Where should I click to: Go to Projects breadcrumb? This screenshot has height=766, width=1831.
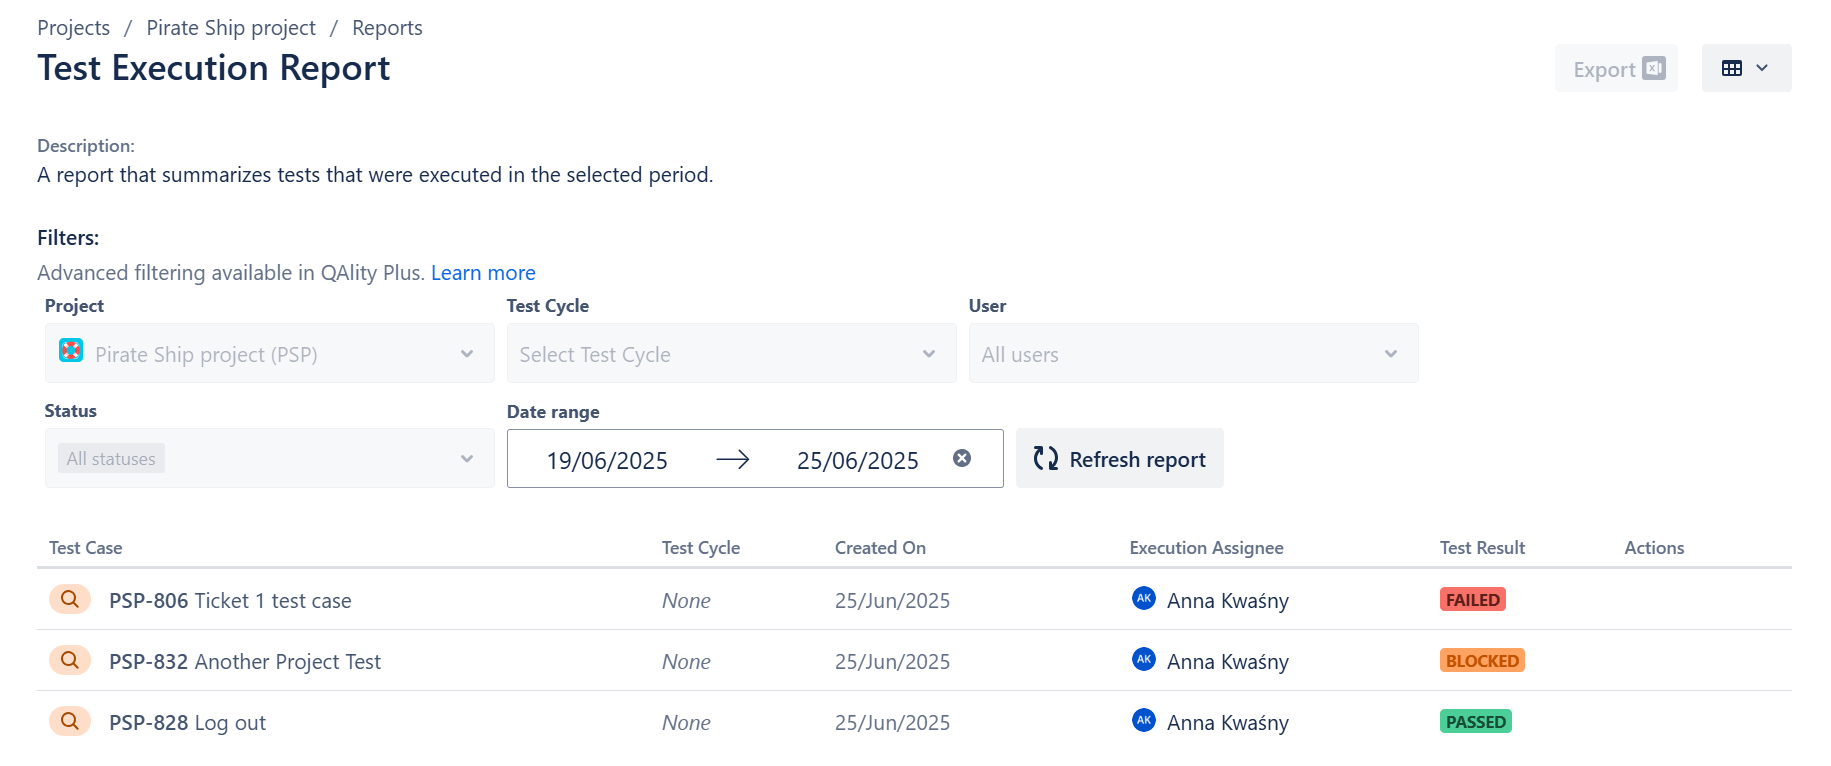coord(74,28)
